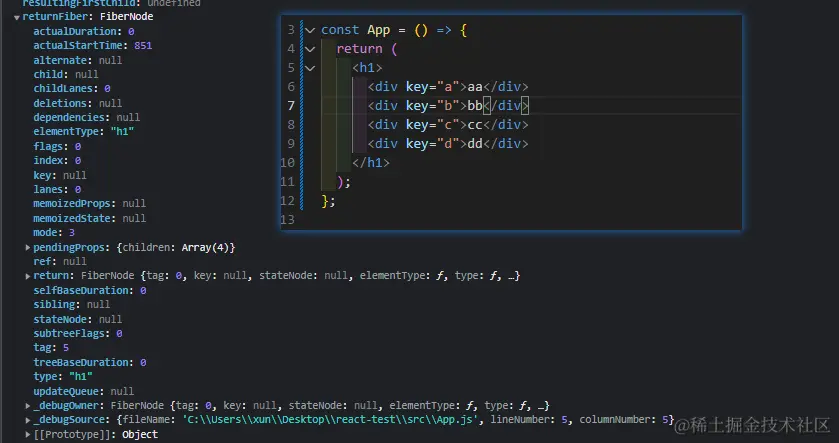Click the closing </h1> tag in code

pyautogui.click(x=371, y=163)
